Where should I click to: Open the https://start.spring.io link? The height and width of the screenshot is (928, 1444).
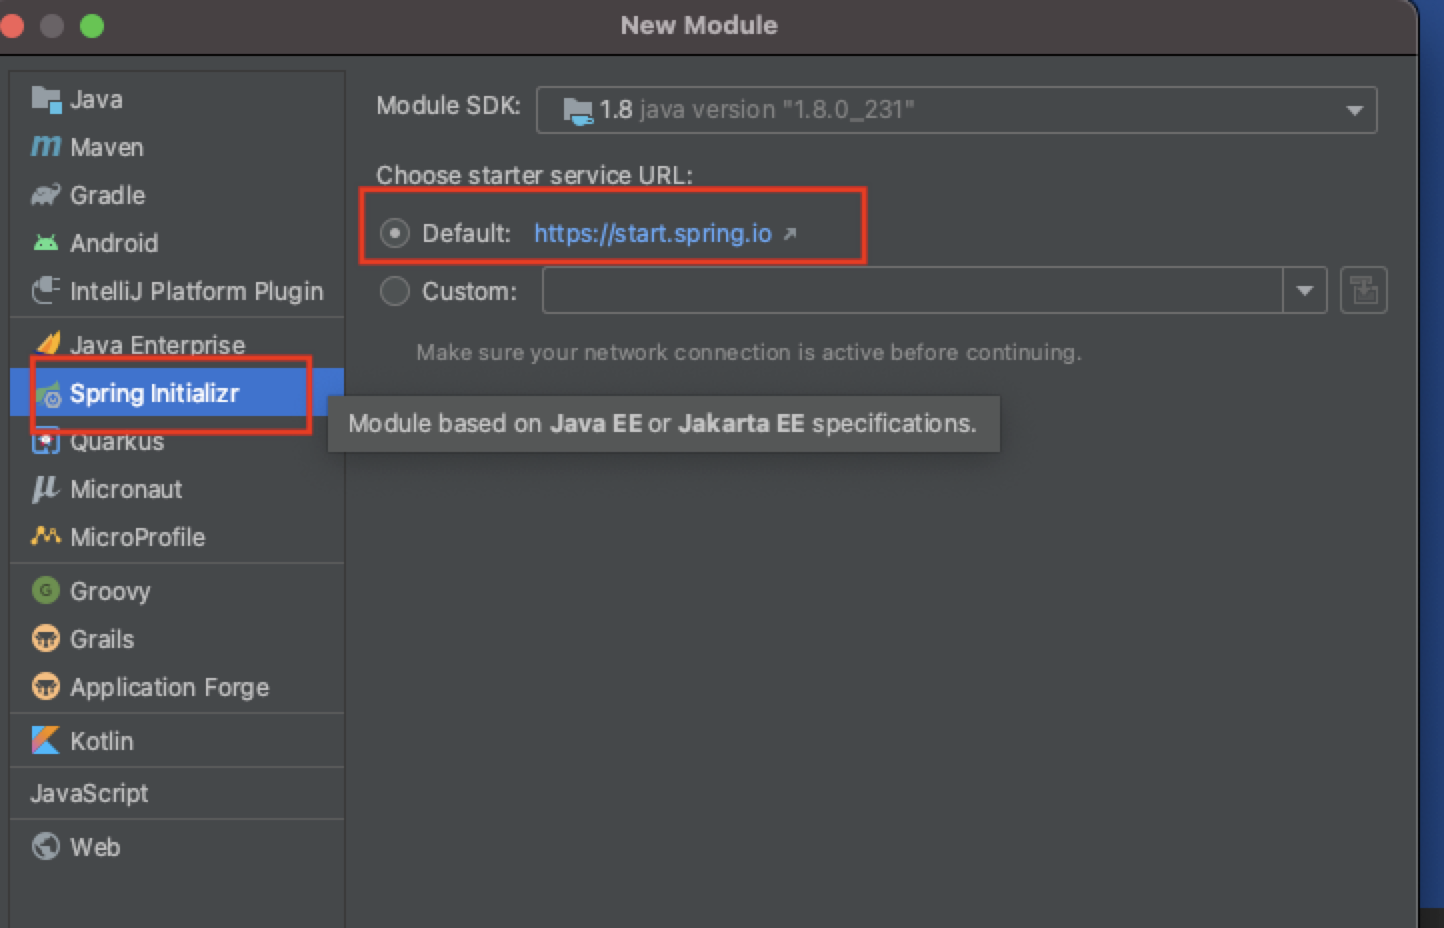pyautogui.click(x=653, y=234)
